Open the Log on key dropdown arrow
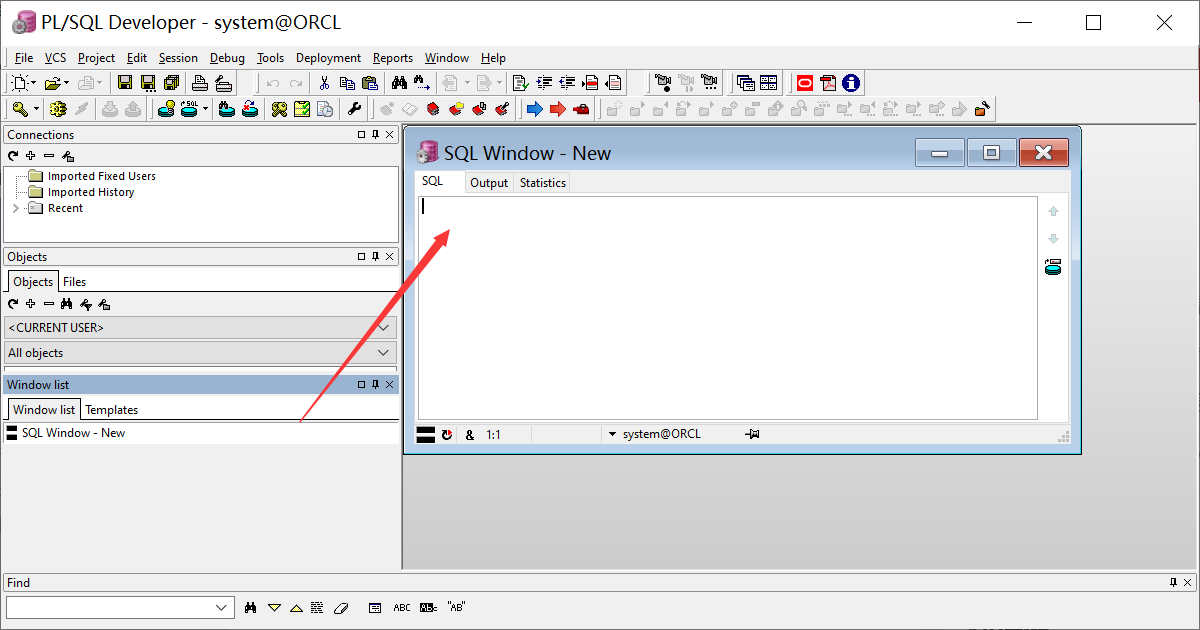 pos(37,109)
